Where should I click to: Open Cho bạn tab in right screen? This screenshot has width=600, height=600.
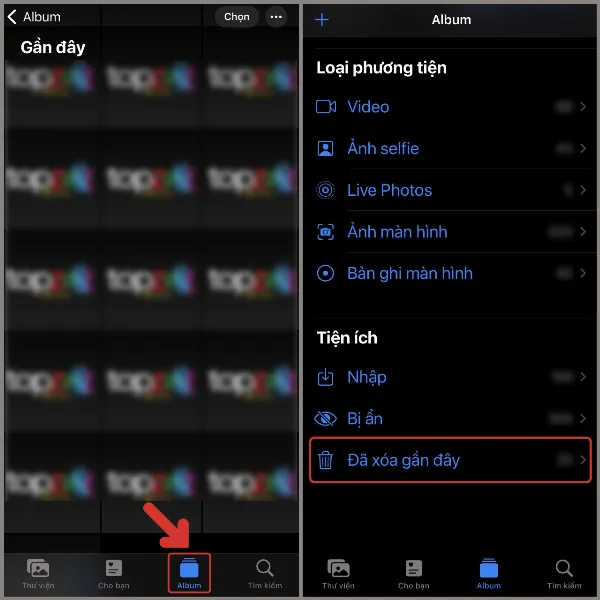click(414, 574)
